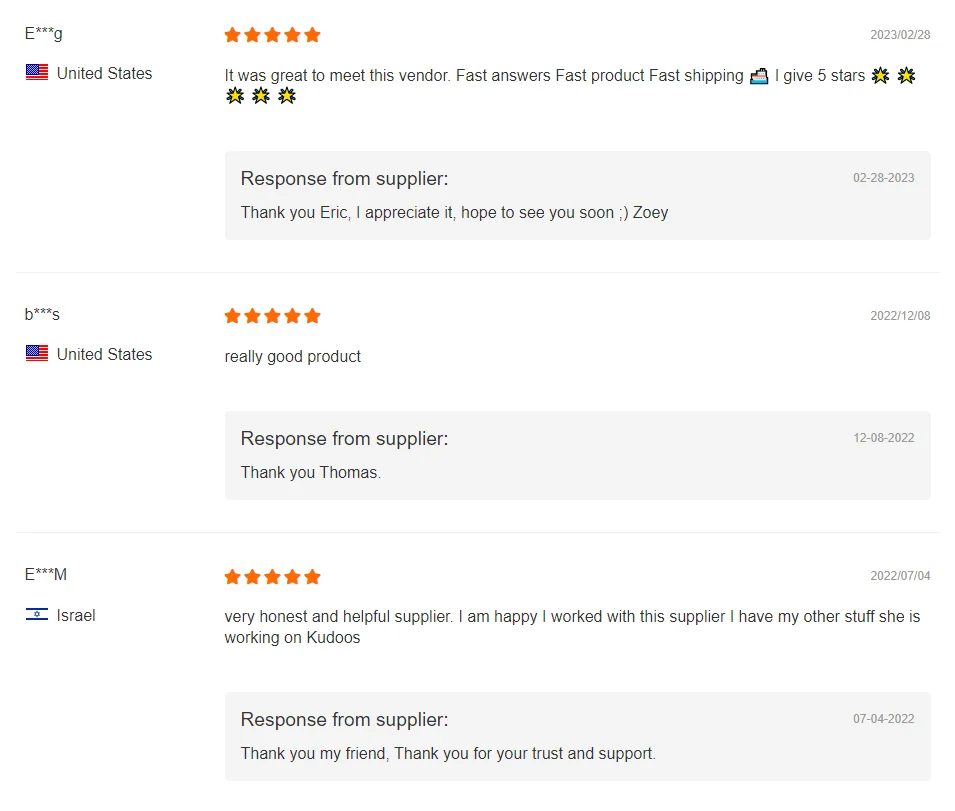
Task: Click the supplier response date 12-08-2022
Action: [x=883, y=438]
